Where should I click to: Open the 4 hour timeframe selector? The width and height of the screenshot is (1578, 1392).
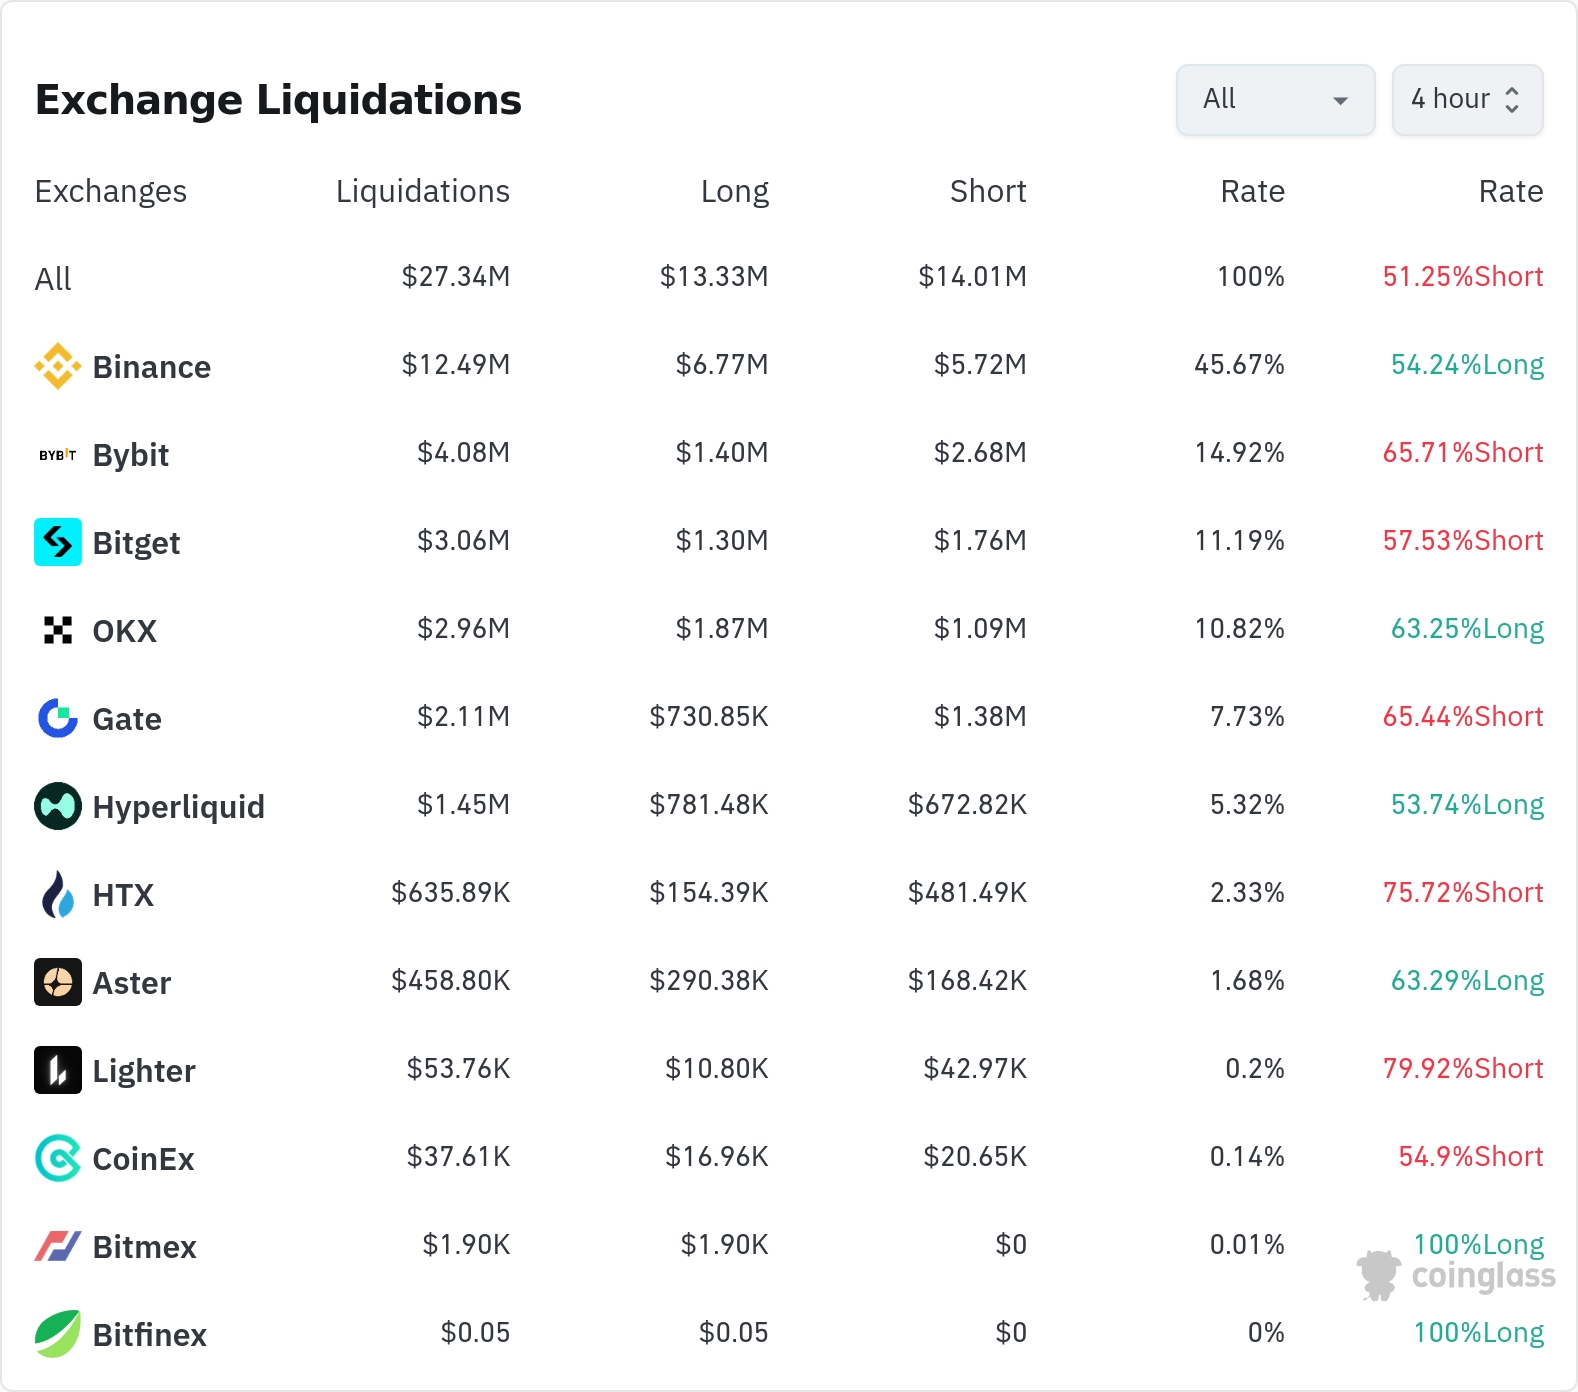tap(1467, 100)
